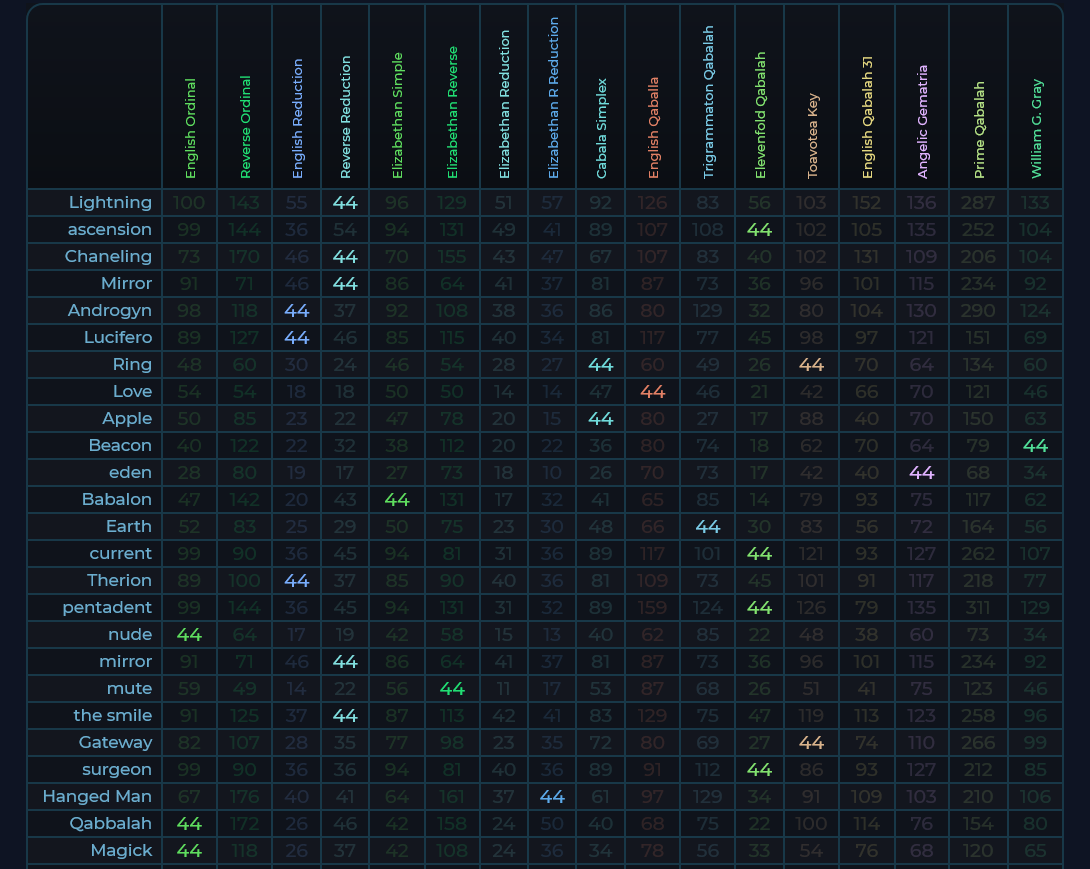Select the Reverse Ordinal column header
Screen dimensions: 1090x869
245,128
